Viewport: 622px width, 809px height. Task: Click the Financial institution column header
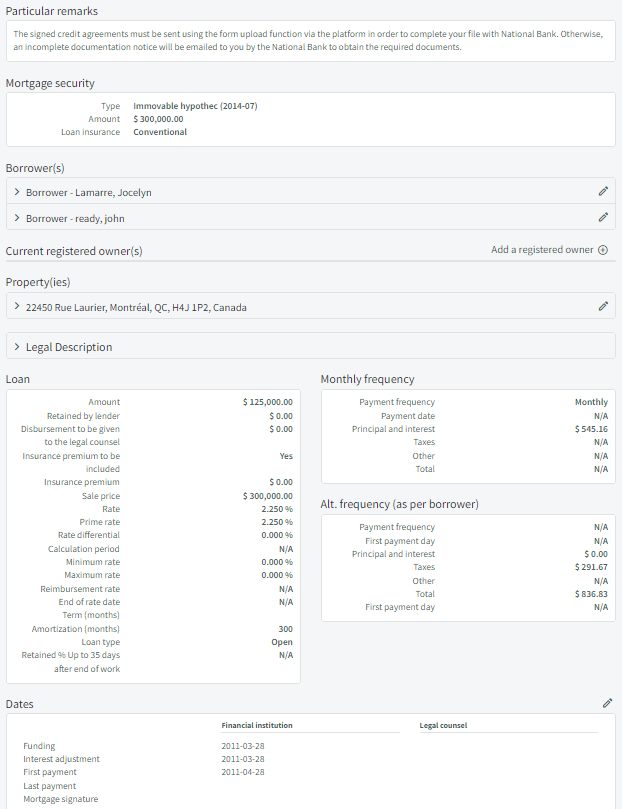point(257,725)
